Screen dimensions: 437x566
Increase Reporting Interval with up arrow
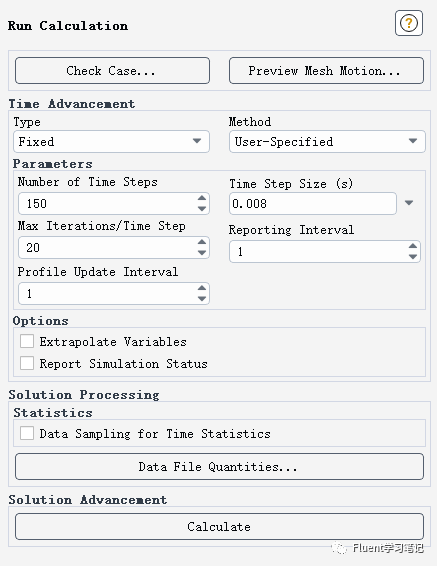point(412,246)
